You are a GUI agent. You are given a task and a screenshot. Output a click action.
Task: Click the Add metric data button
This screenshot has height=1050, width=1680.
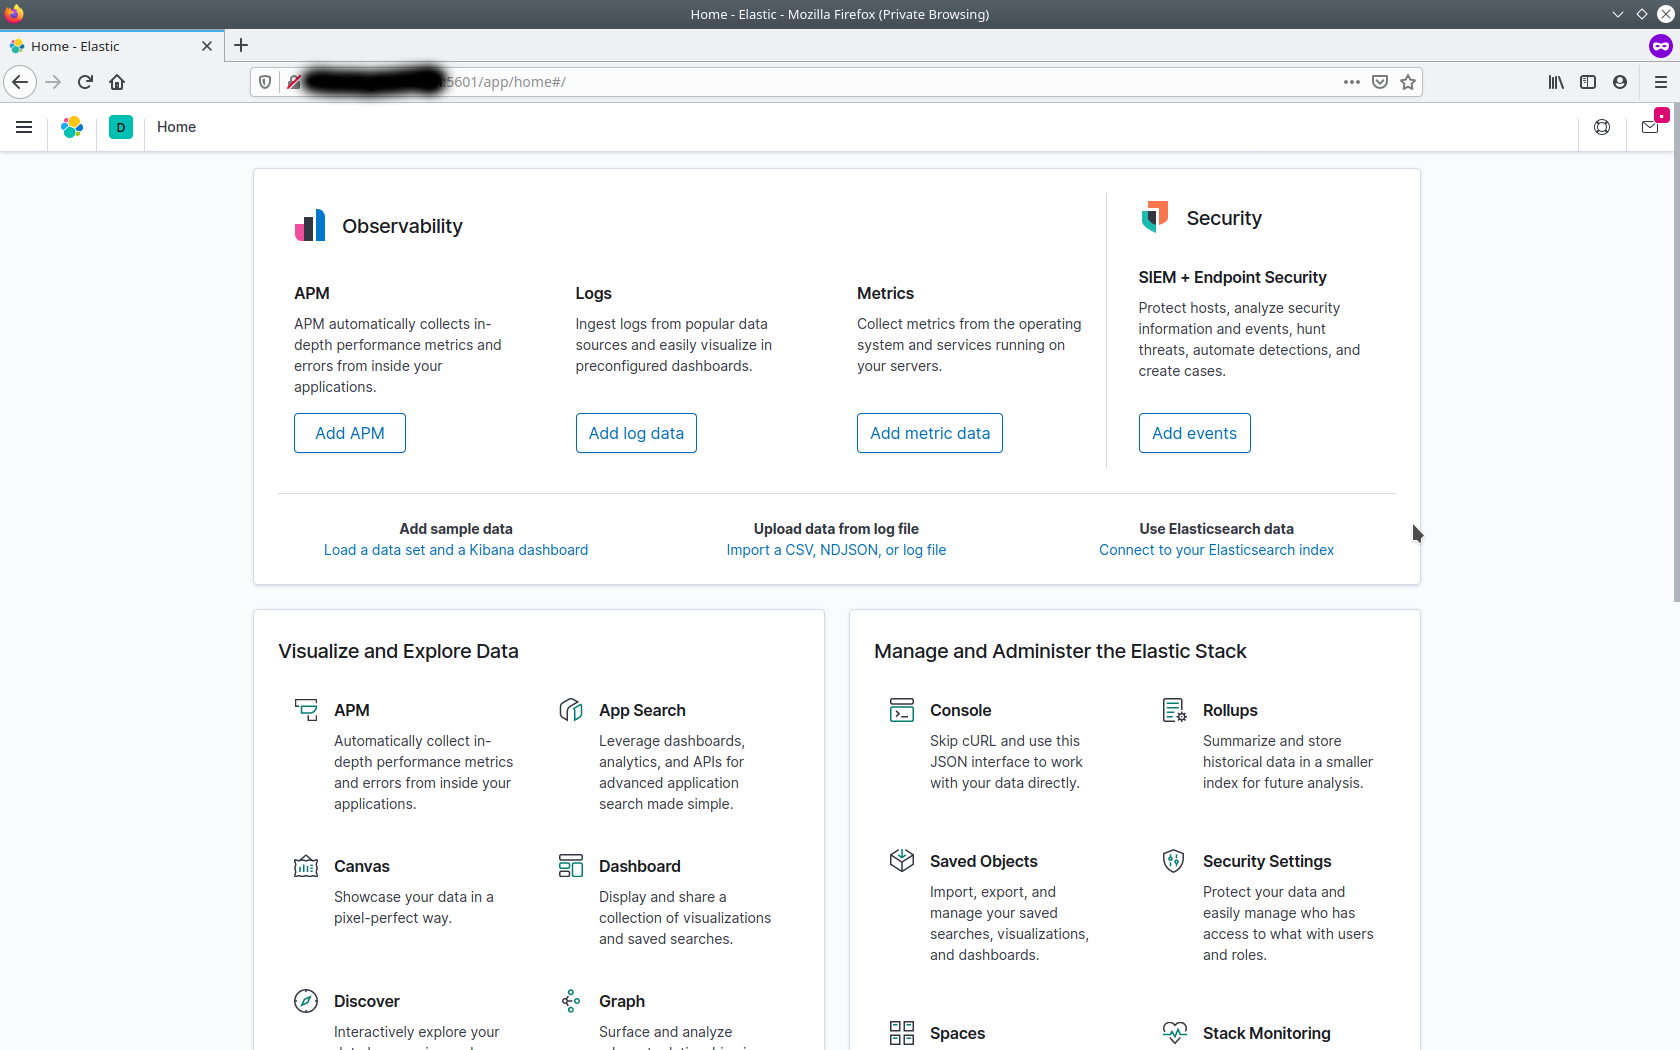(x=930, y=433)
